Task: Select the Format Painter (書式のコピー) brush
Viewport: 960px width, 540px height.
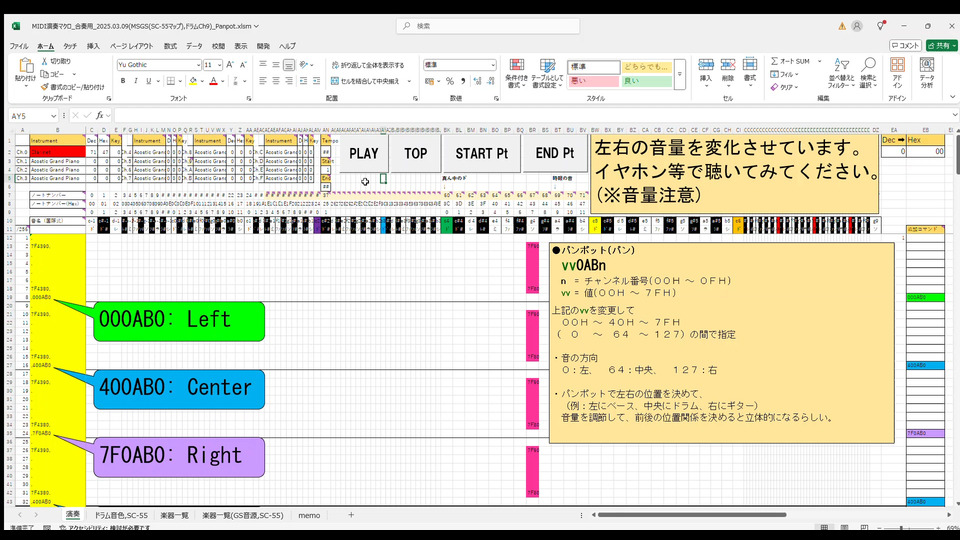Action: [x=45, y=87]
